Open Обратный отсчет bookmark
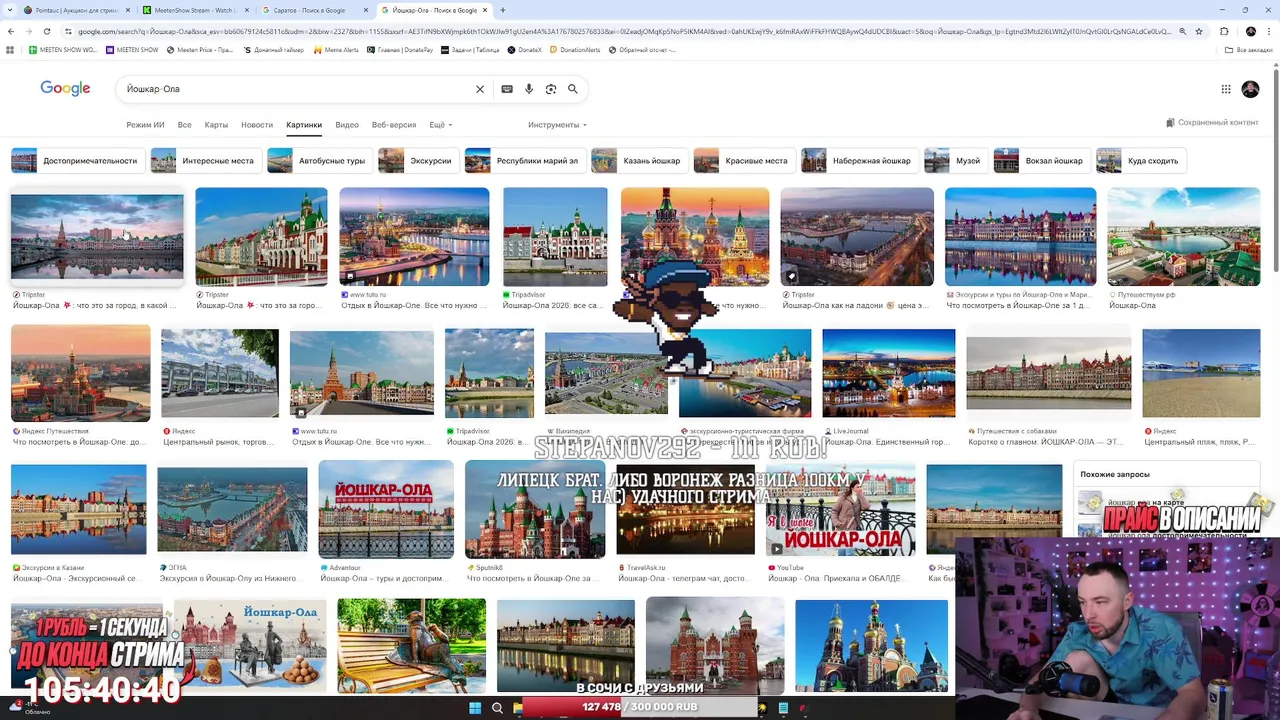The height and width of the screenshot is (720, 1280). click(641, 49)
